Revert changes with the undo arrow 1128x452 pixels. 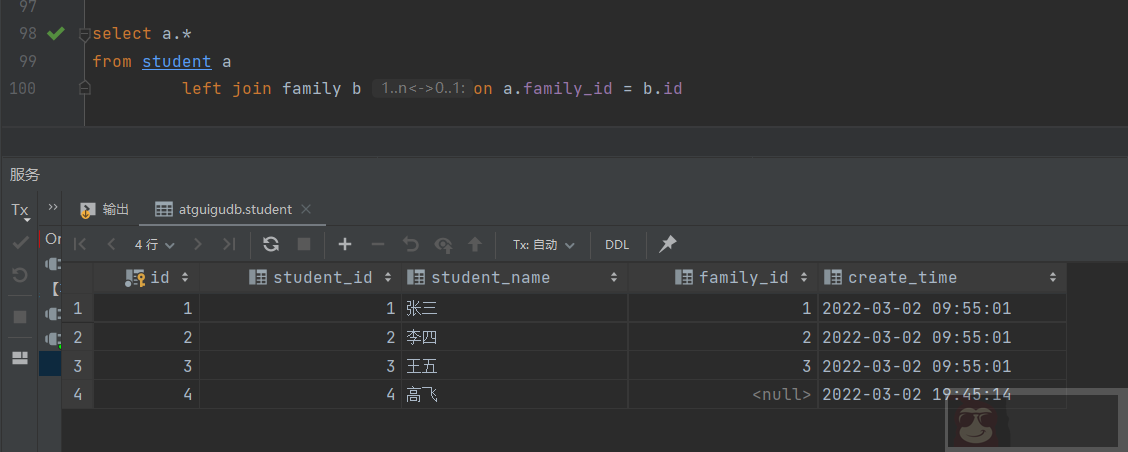click(x=410, y=244)
